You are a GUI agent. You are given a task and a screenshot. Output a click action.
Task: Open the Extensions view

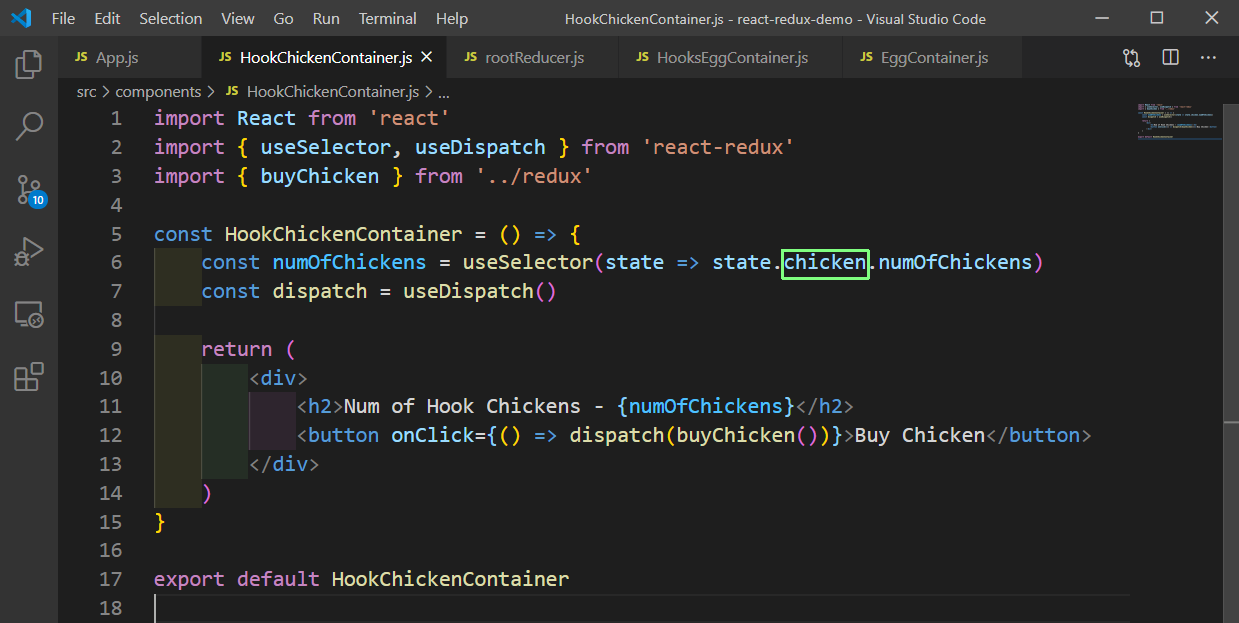click(29, 376)
